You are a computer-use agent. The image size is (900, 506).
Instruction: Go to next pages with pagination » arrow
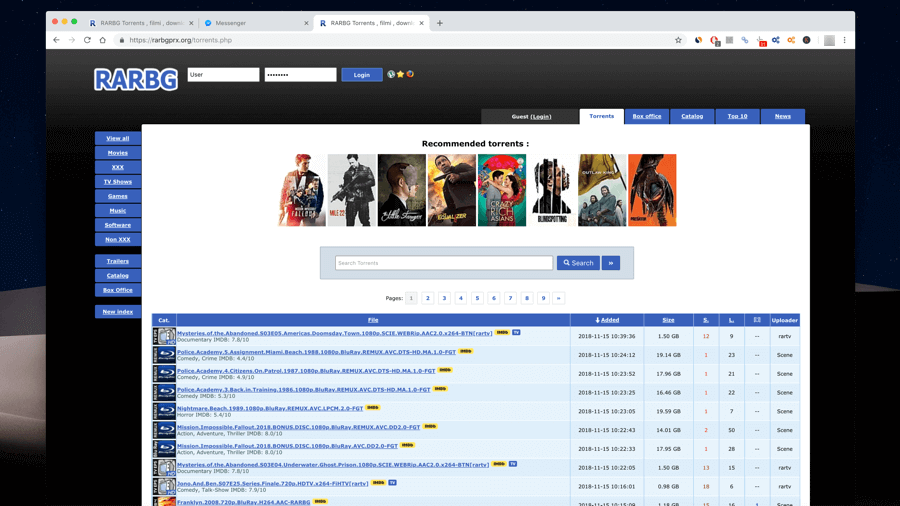559,298
